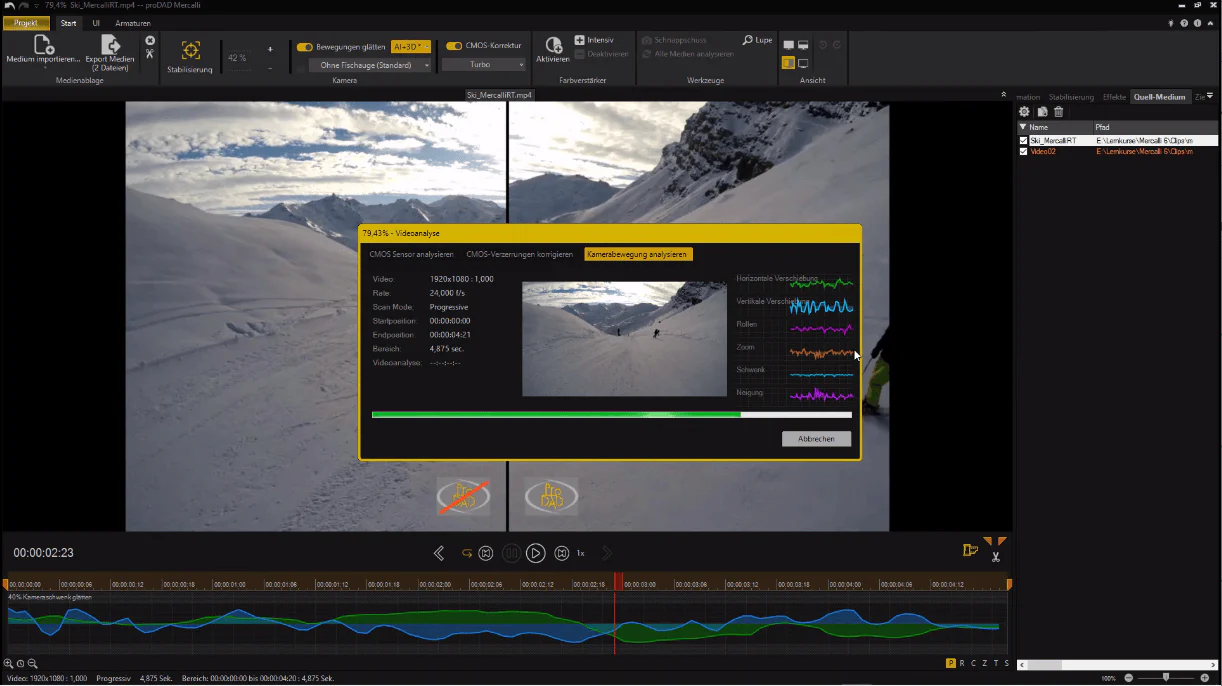Activate the Stabilisierung target icon
The height and width of the screenshot is (686, 1222).
pos(190,51)
